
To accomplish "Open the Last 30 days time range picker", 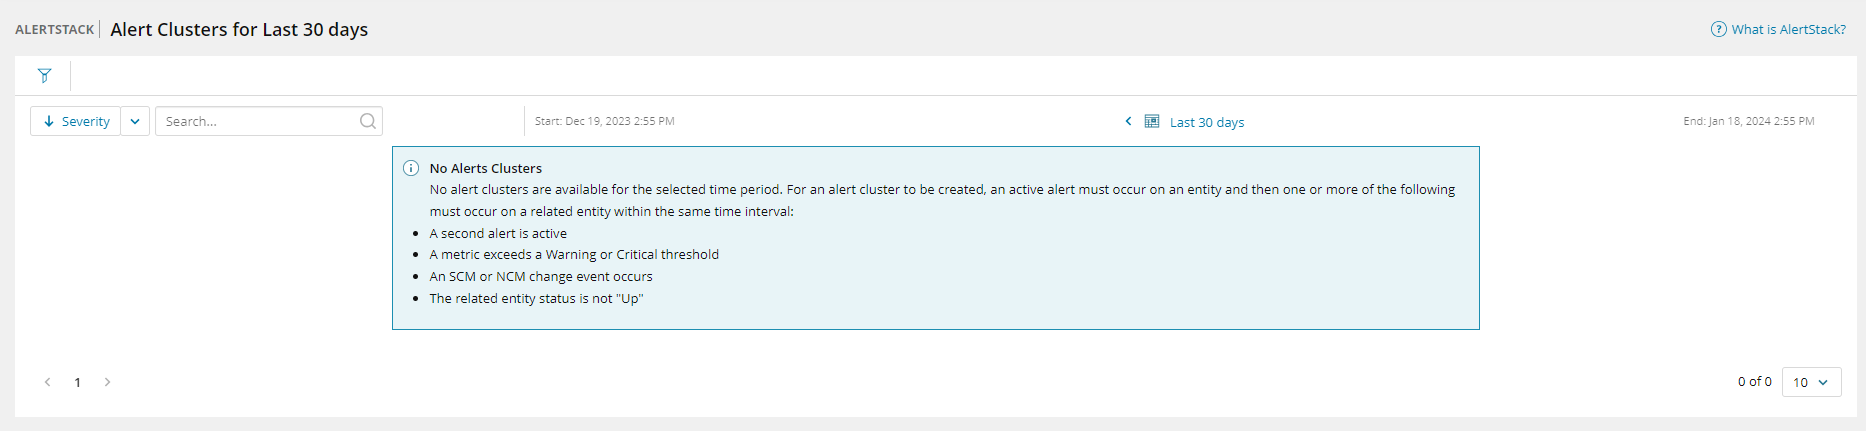I will coord(1207,122).
